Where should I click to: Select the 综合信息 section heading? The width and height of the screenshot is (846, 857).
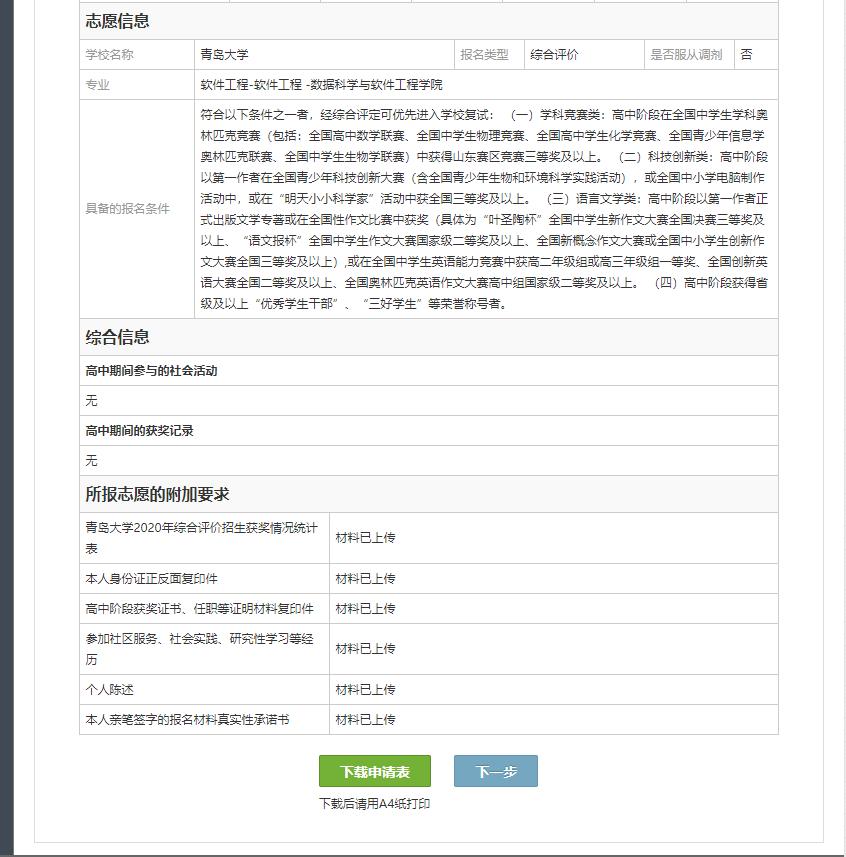(x=118, y=337)
